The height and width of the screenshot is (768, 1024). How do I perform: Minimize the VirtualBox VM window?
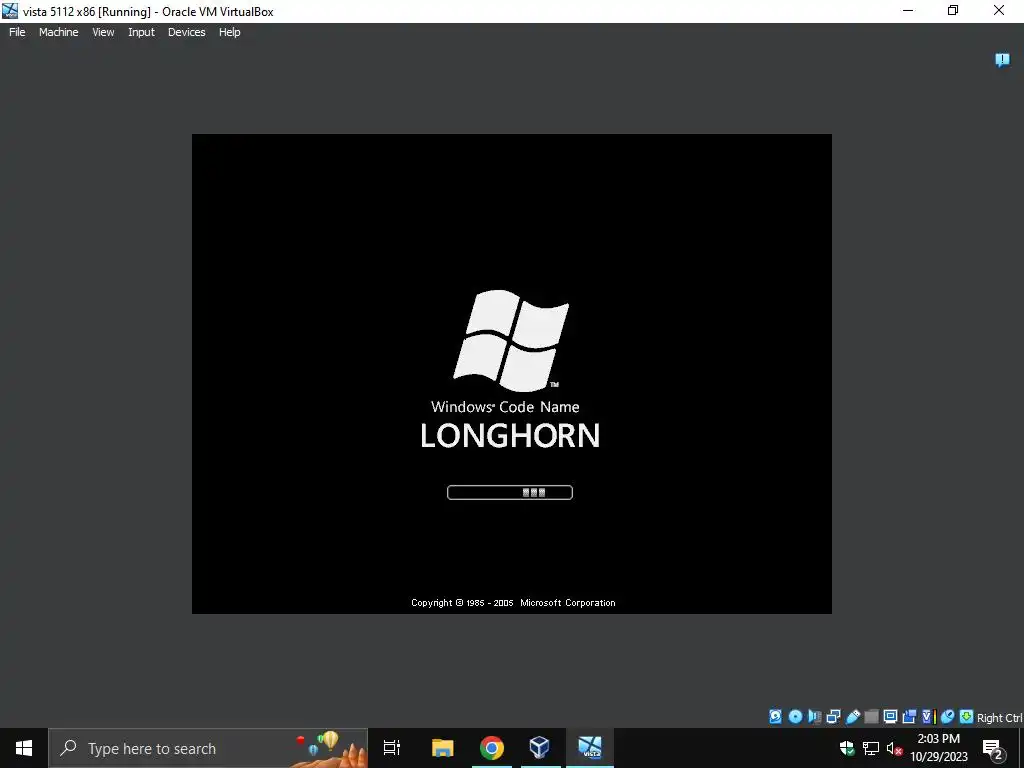pos(908,10)
